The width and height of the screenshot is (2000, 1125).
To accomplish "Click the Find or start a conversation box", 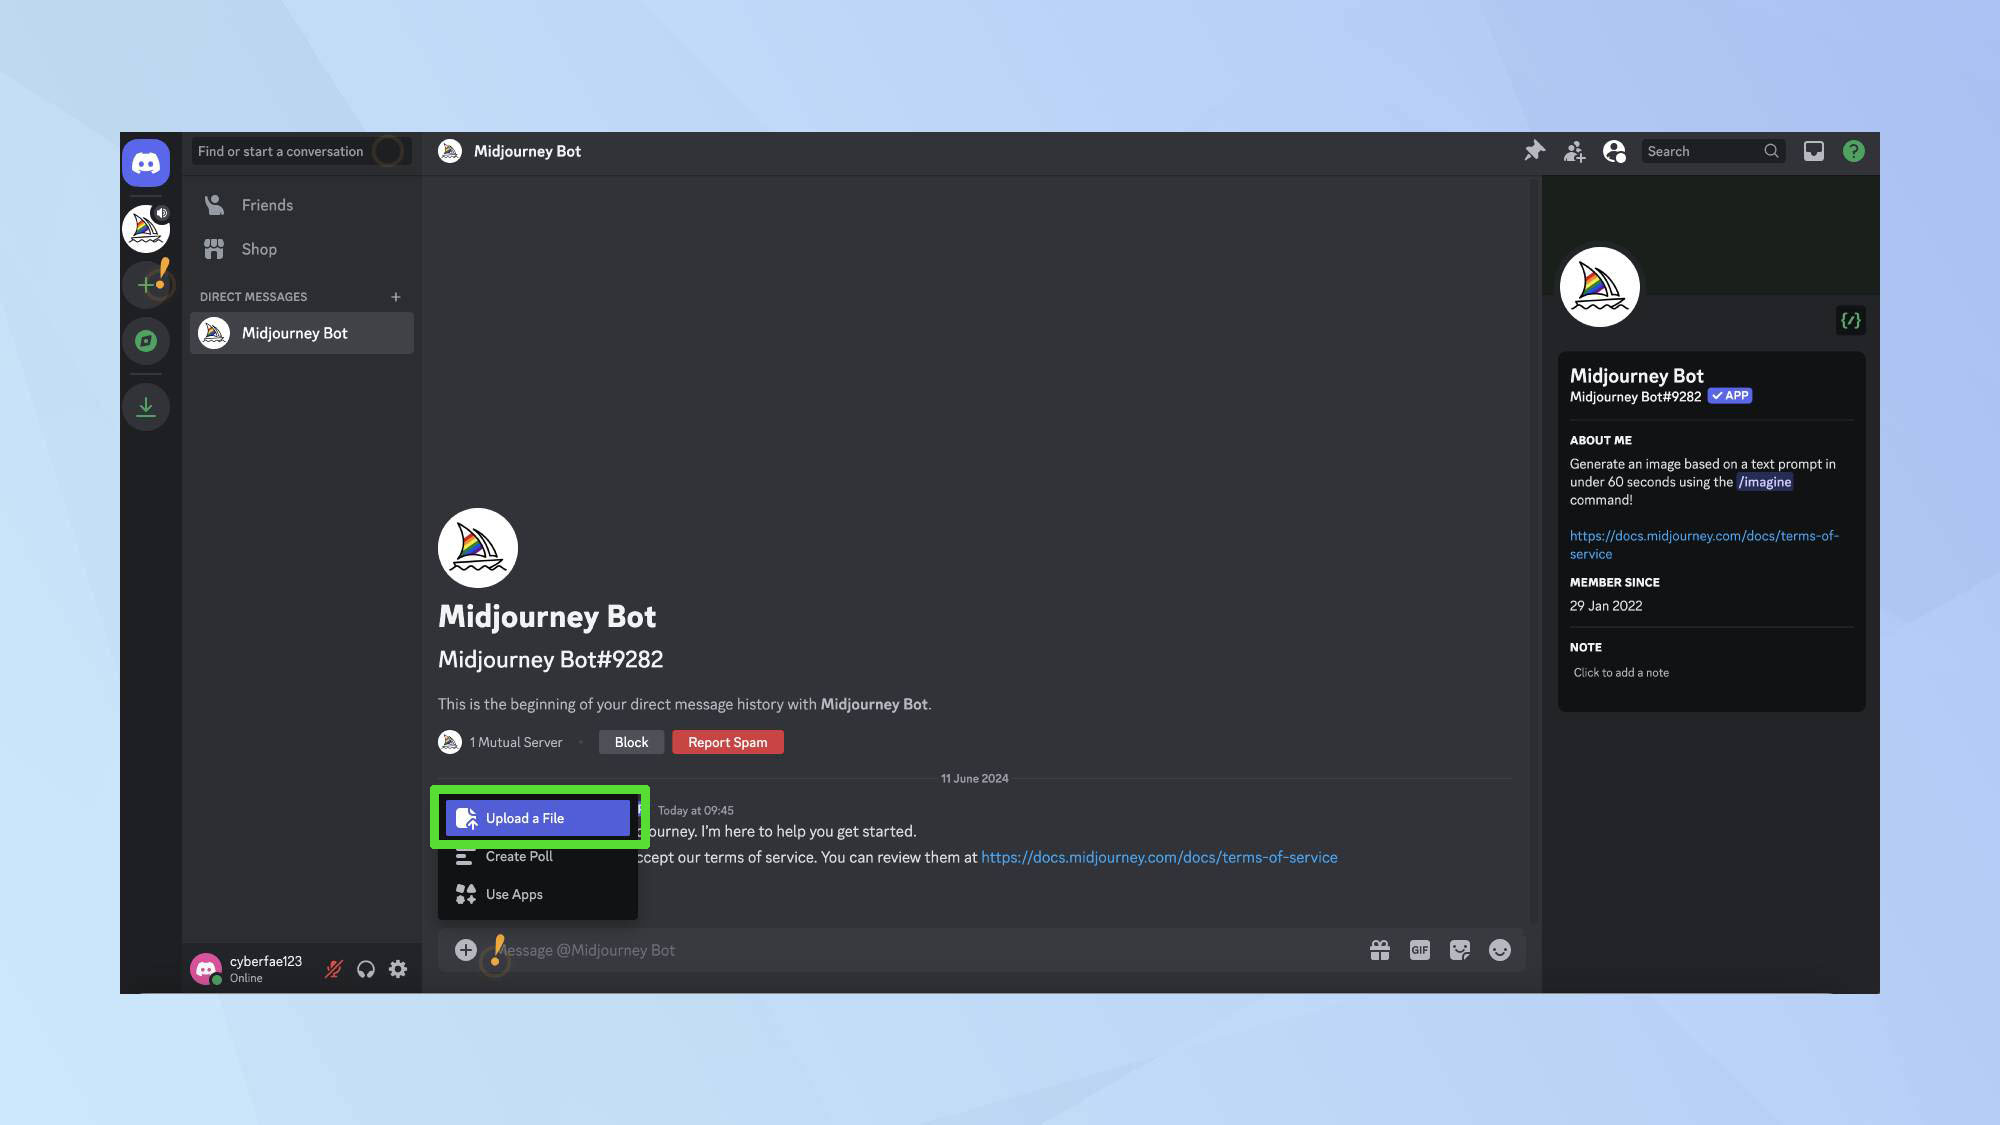I will (x=301, y=151).
